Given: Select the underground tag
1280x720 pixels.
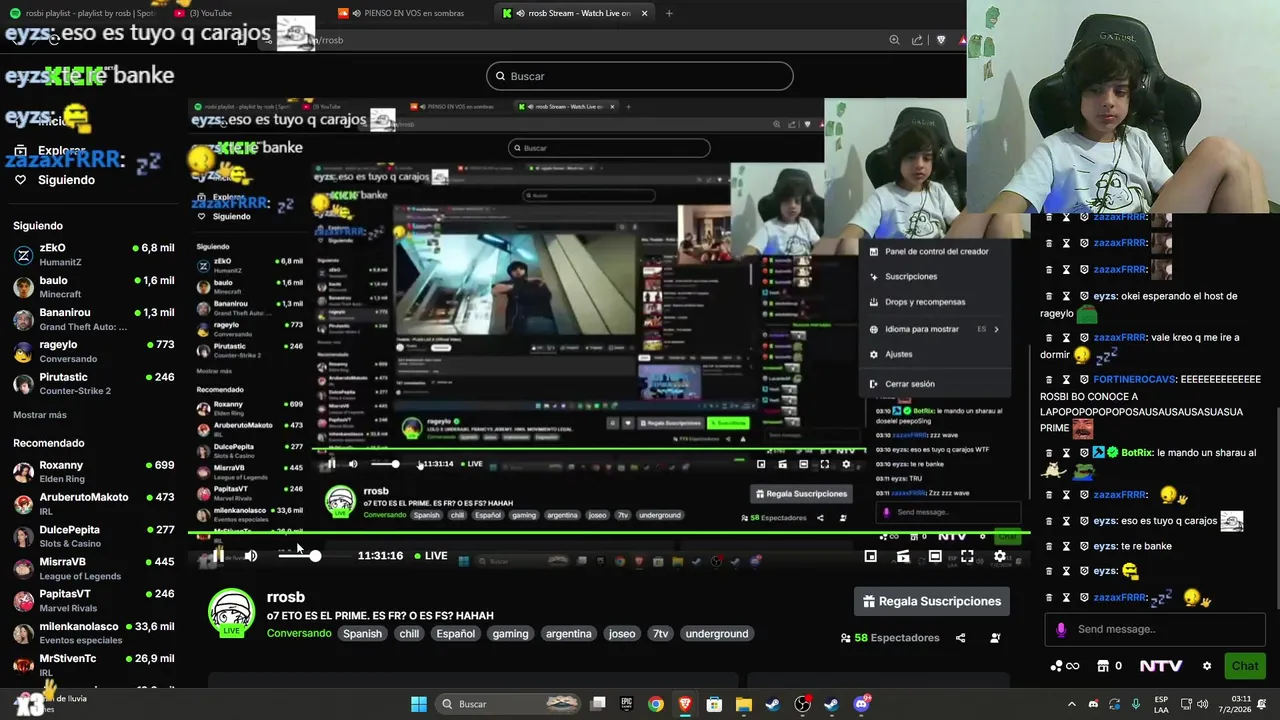Looking at the screenshot, I should 717,634.
